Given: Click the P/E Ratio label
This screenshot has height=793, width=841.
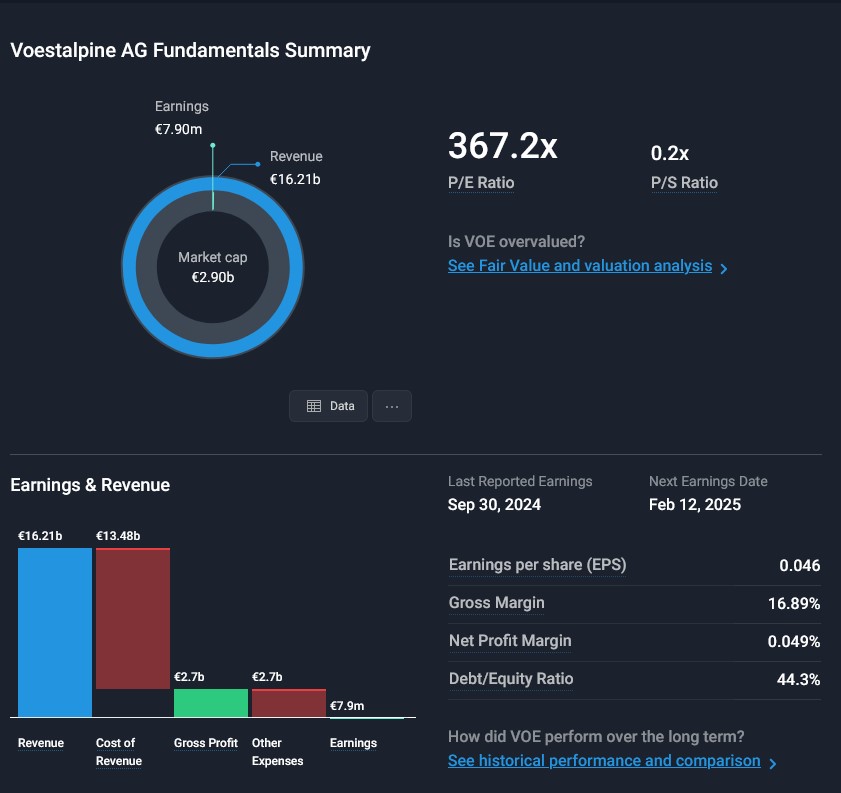Looking at the screenshot, I should pos(481,183).
